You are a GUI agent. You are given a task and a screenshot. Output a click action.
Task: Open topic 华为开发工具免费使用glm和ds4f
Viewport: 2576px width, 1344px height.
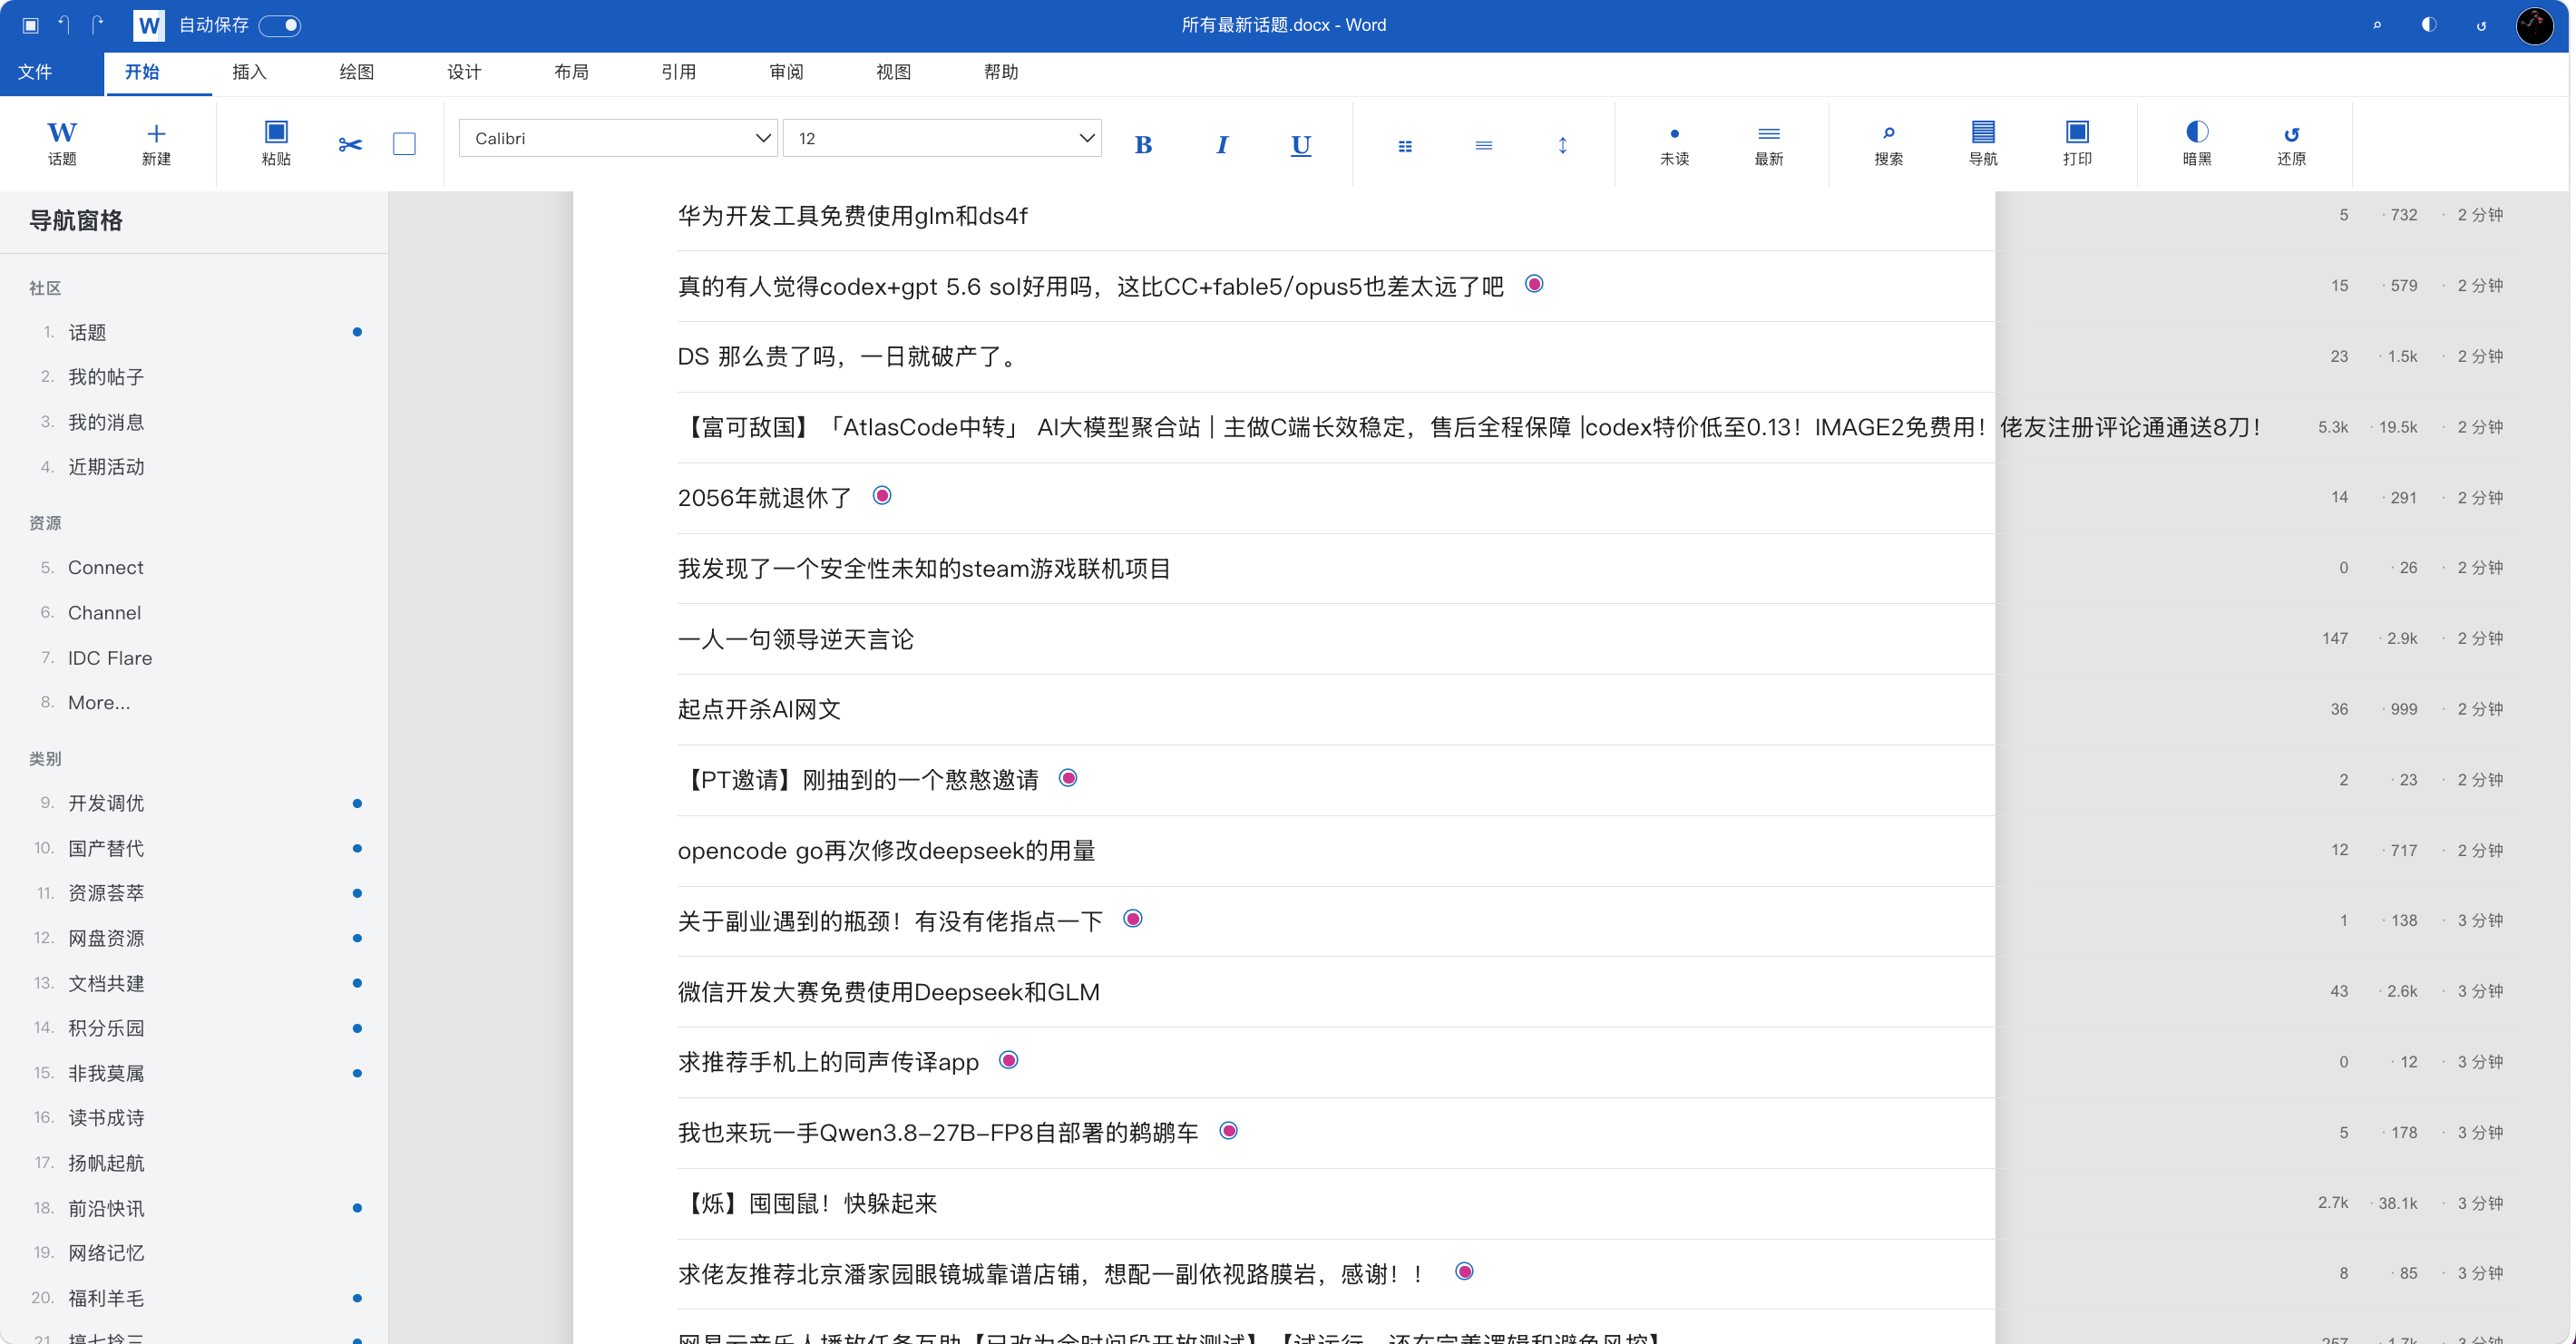(x=853, y=215)
